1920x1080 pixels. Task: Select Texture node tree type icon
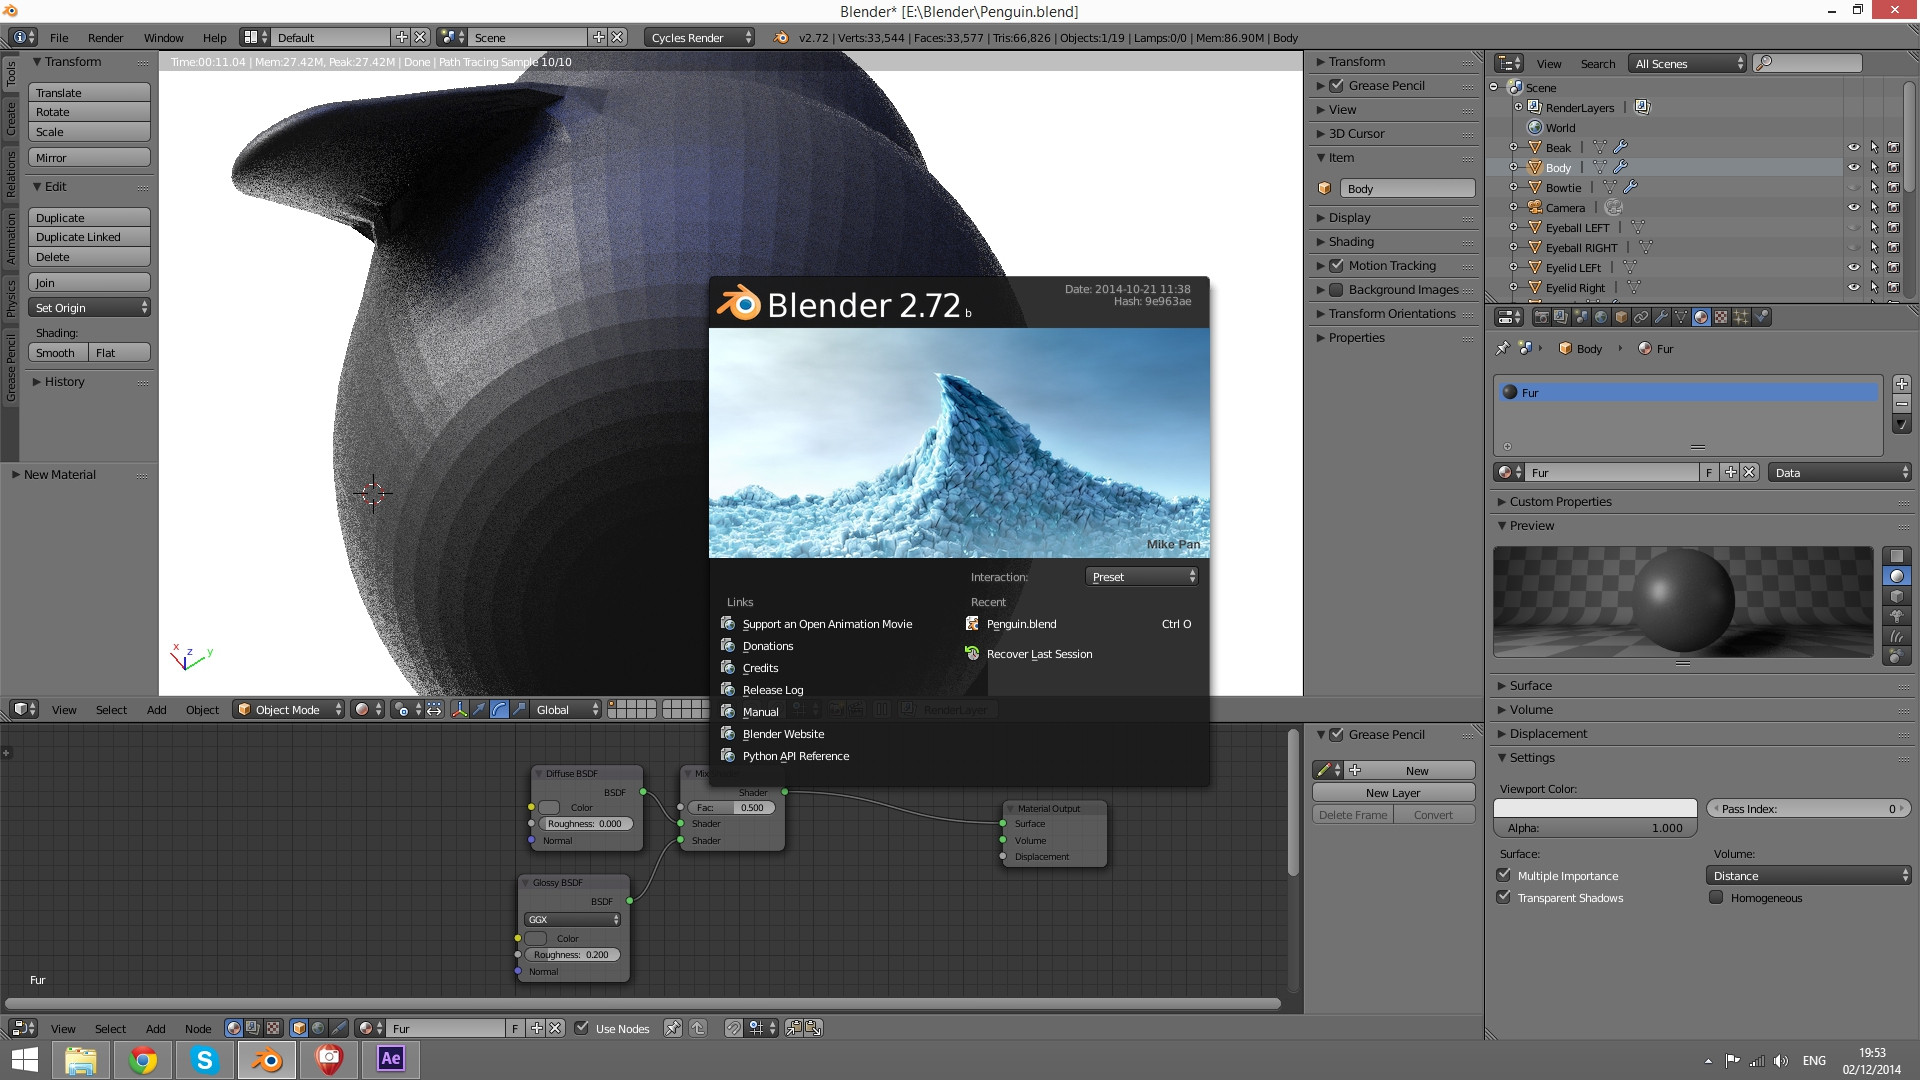[x=273, y=1028]
